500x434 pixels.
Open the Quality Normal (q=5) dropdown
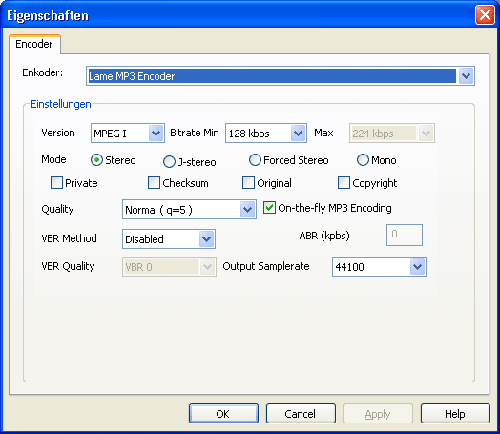[189, 209]
